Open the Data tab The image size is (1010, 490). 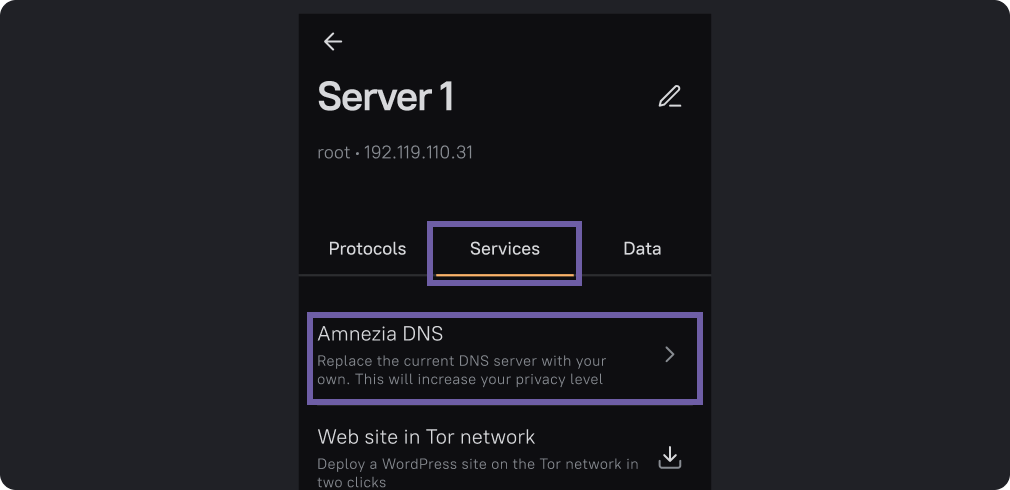tap(641, 249)
